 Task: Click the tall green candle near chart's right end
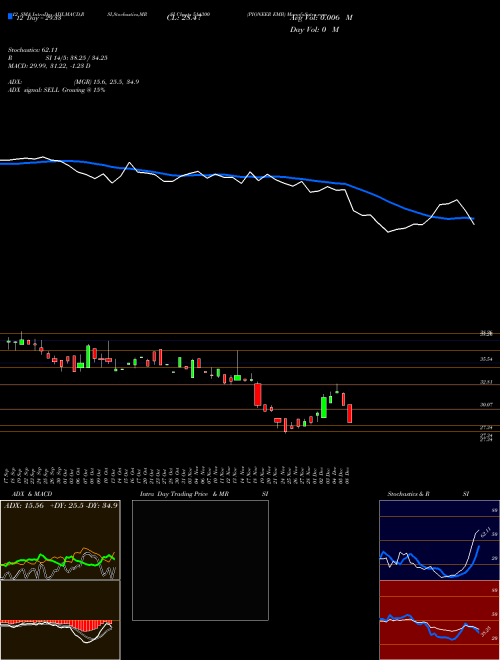[x=324, y=407]
